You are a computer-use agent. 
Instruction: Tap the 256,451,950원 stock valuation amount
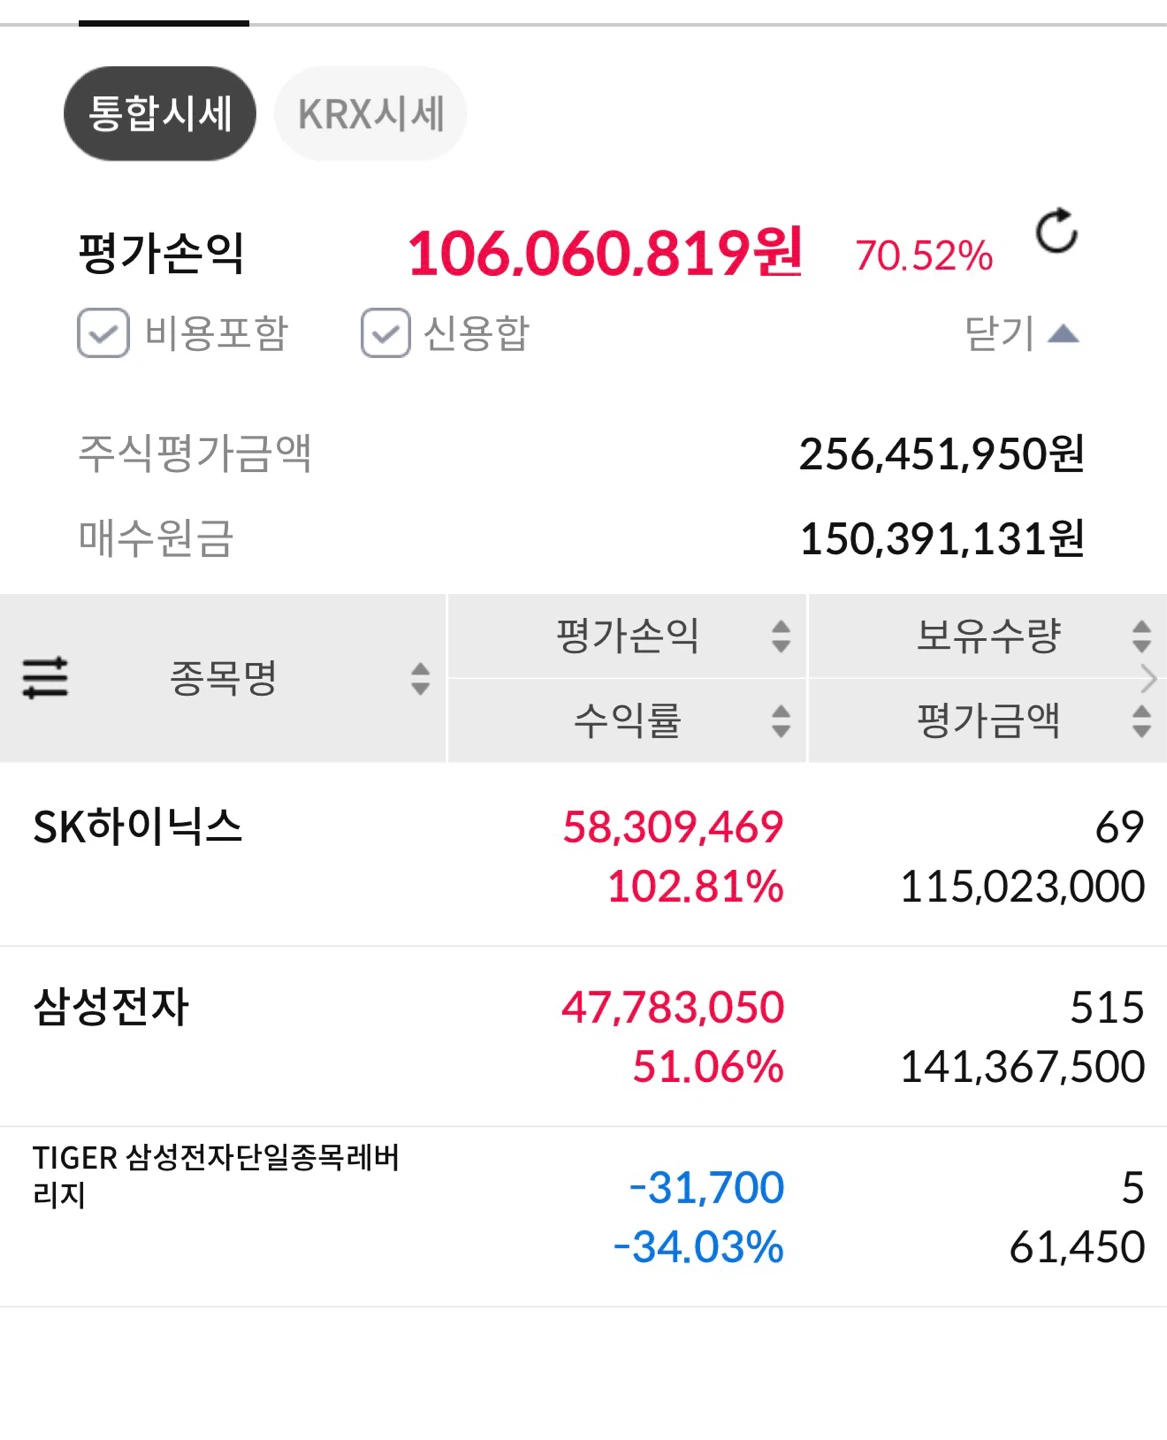point(942,454)
